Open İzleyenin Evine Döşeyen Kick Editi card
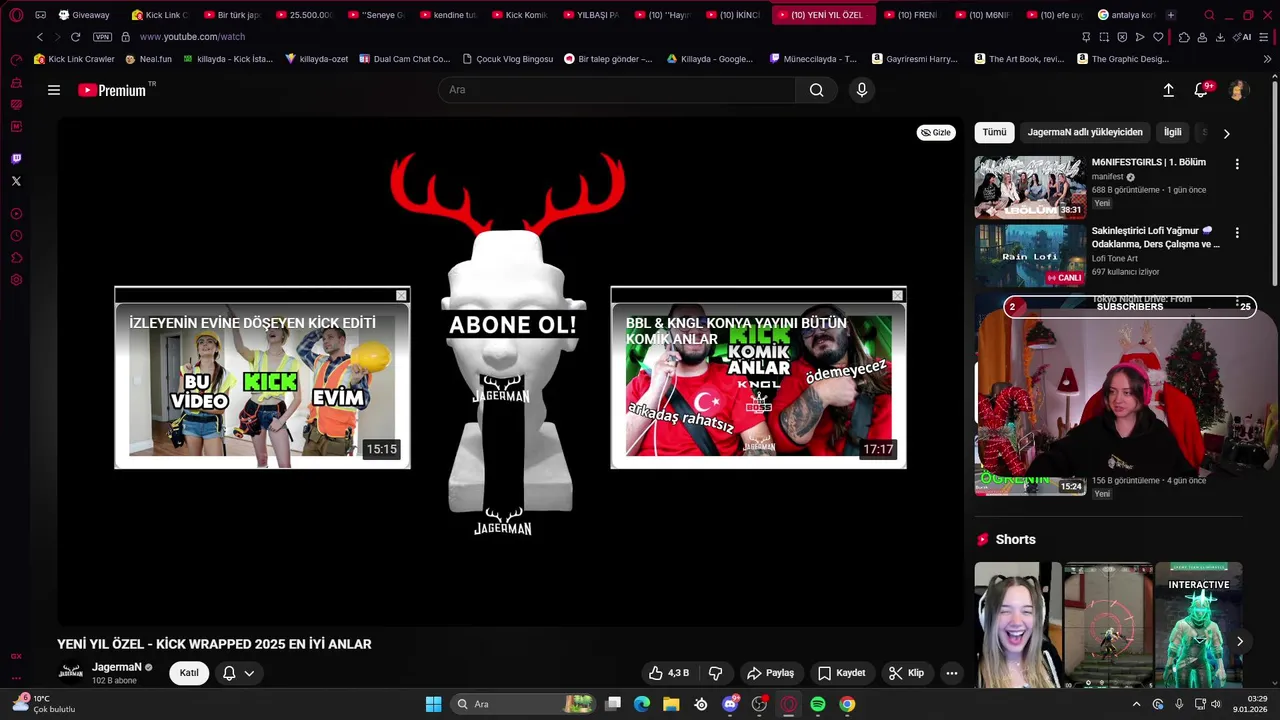 (262, 378)
